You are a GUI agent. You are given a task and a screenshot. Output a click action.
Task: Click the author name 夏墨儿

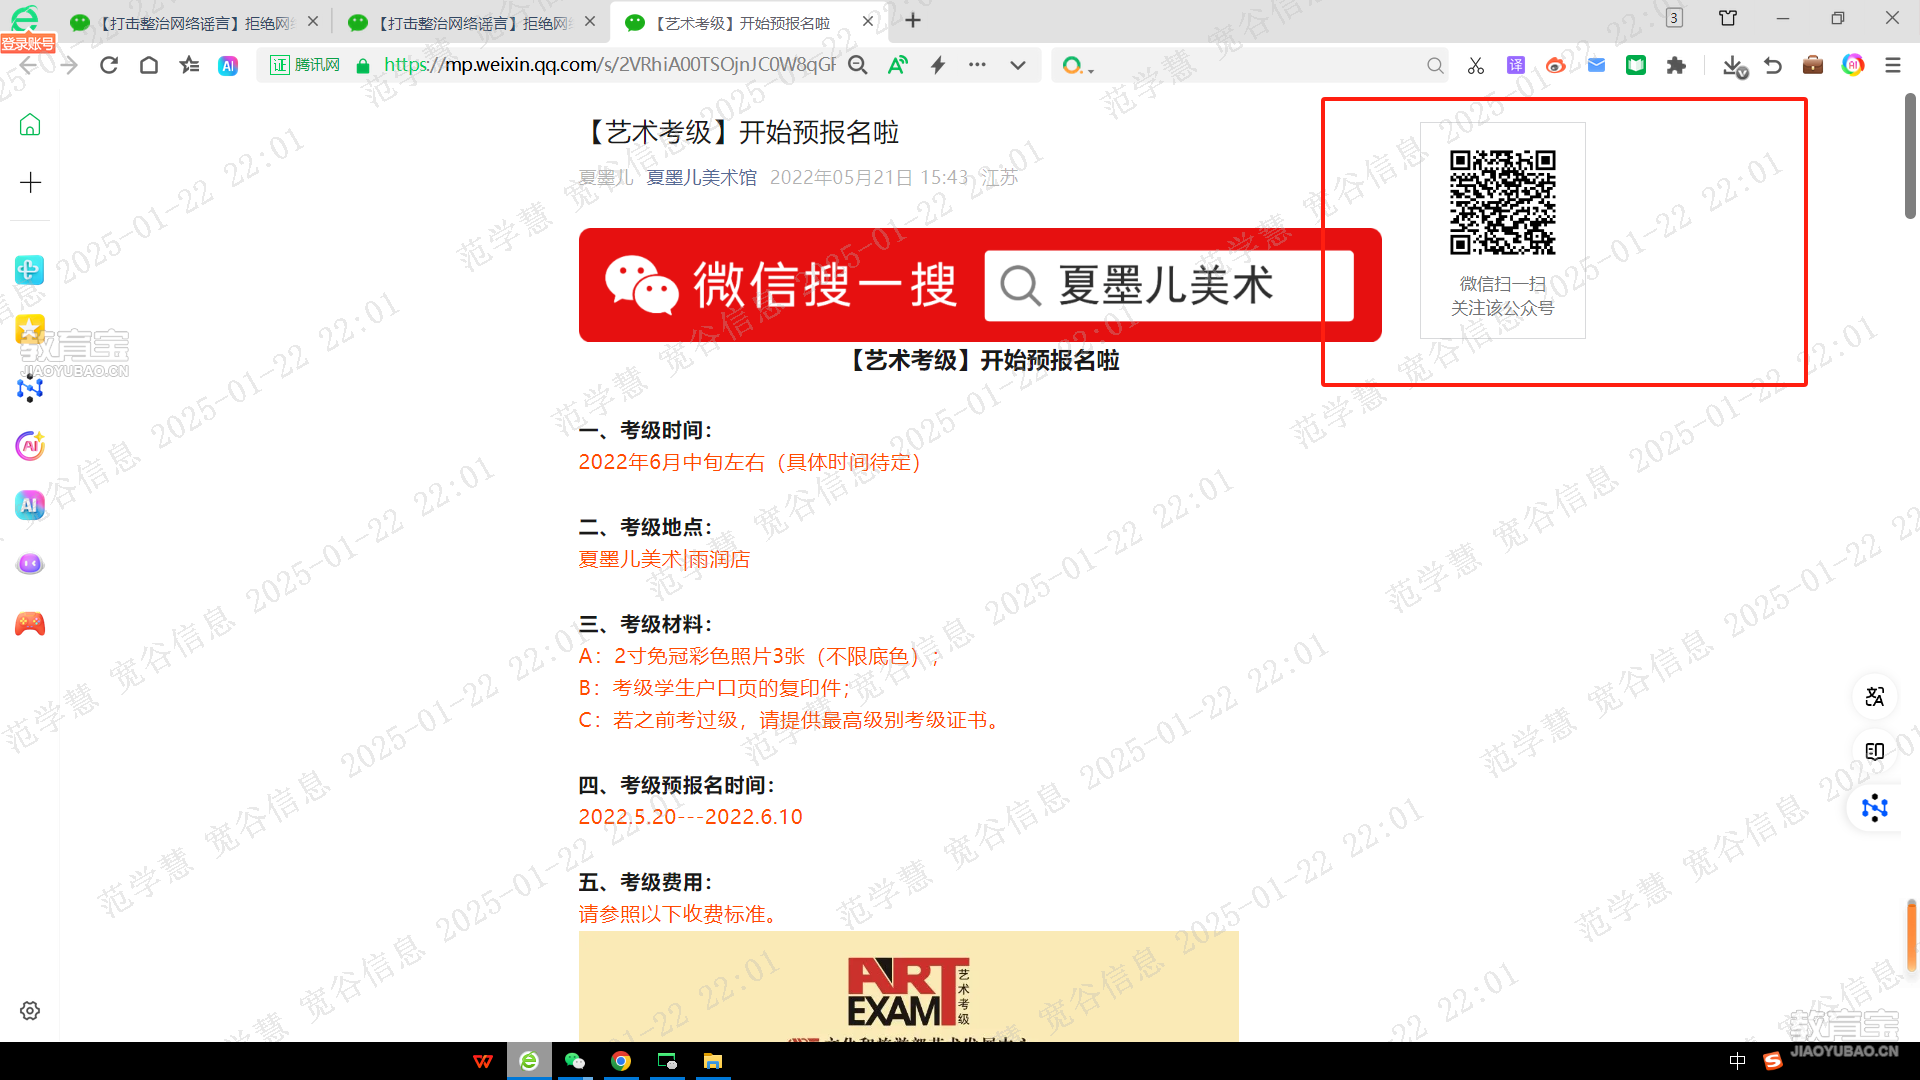tap(606, 178)
